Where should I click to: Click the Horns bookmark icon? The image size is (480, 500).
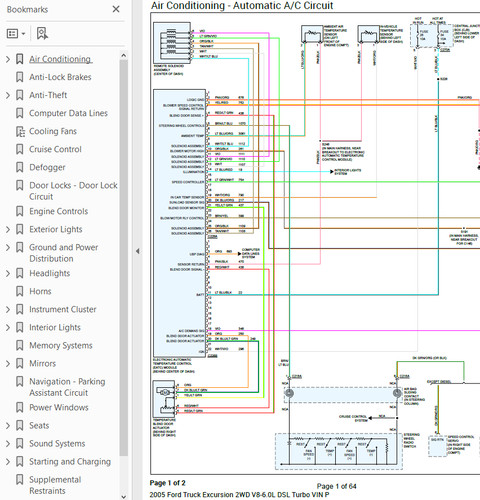pyautogui.click(x=20, y=291)
